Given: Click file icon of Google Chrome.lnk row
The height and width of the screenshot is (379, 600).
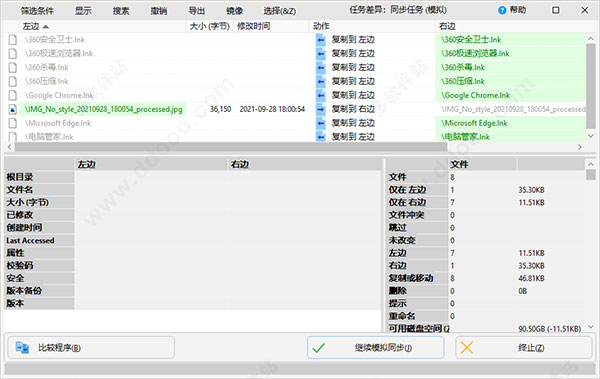Looking at the screenshot, I should pos(13,95).
